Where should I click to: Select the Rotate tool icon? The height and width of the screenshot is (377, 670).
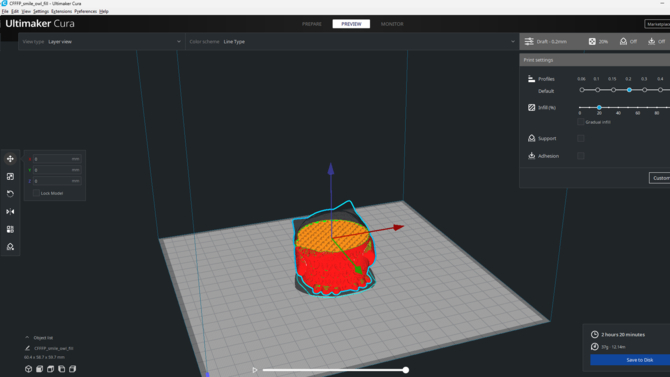pos(10,194)
